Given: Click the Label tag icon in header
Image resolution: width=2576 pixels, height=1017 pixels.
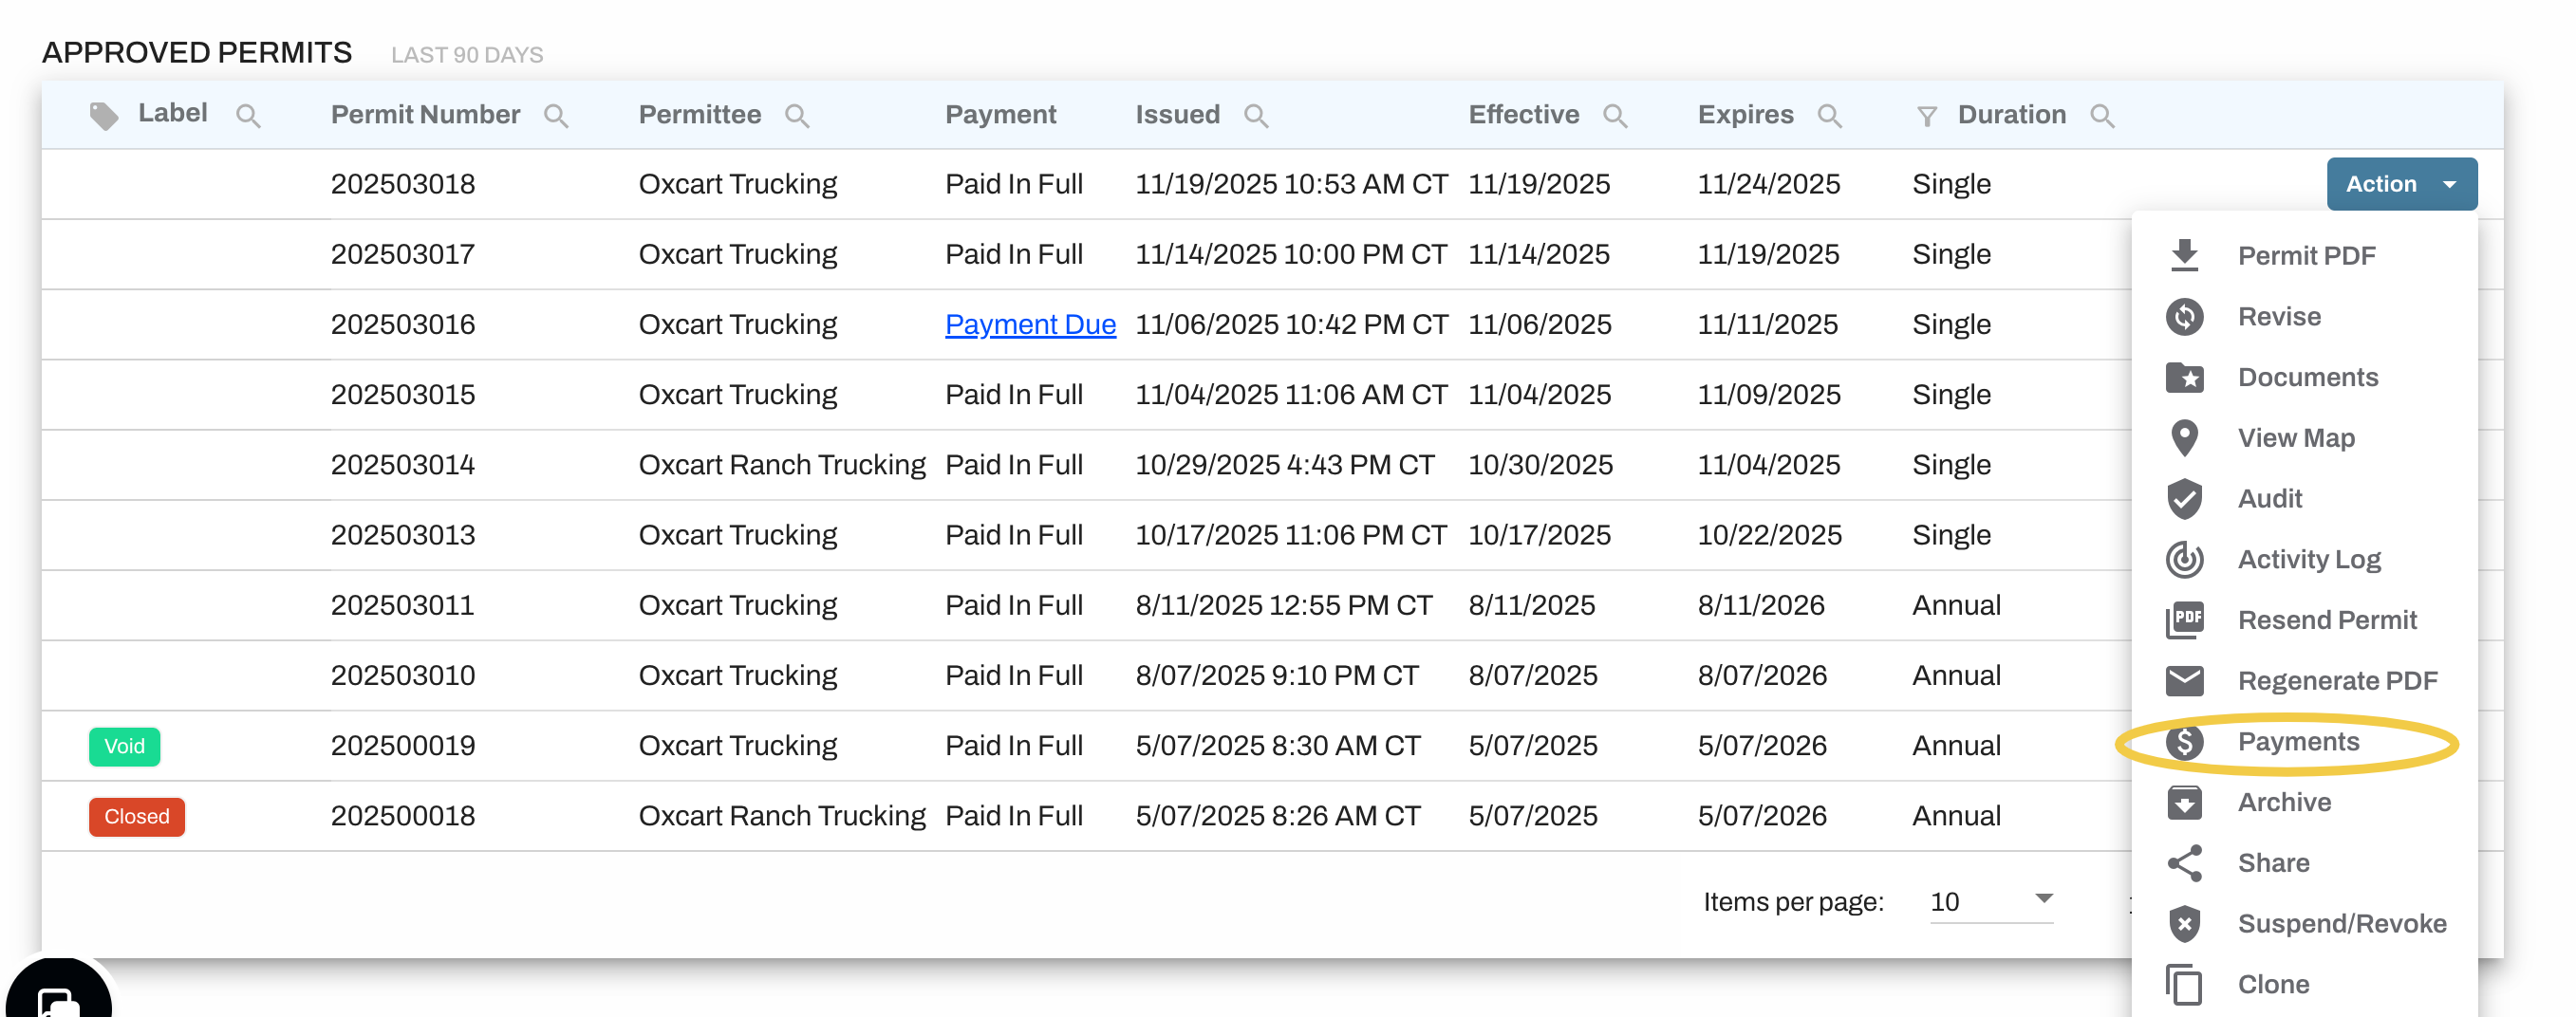Looking at the screenshot, I should [103, 116].
